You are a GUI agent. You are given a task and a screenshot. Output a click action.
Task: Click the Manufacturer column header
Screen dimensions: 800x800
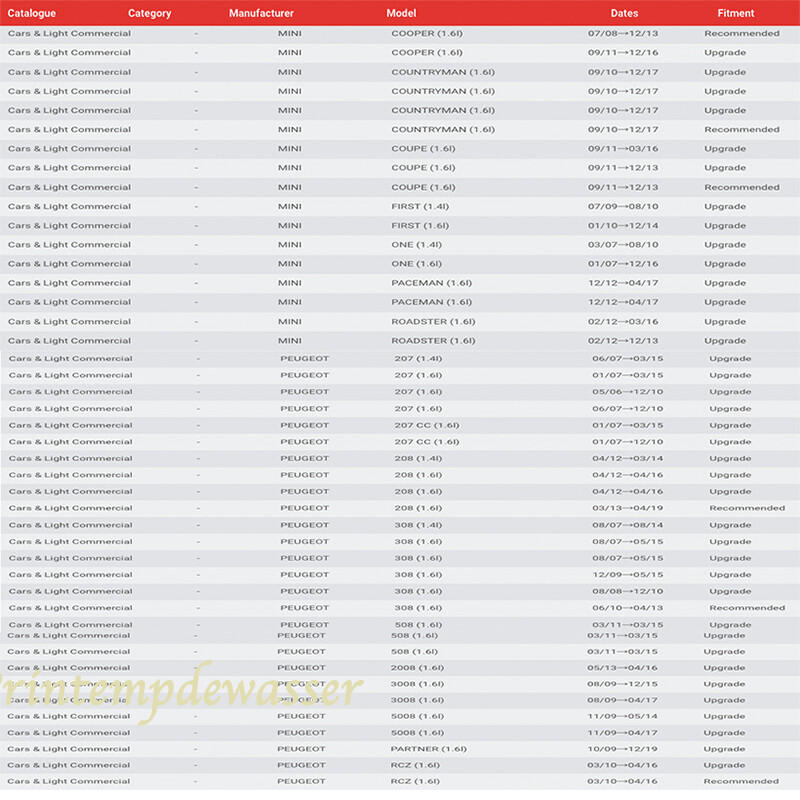coord(261,13)
